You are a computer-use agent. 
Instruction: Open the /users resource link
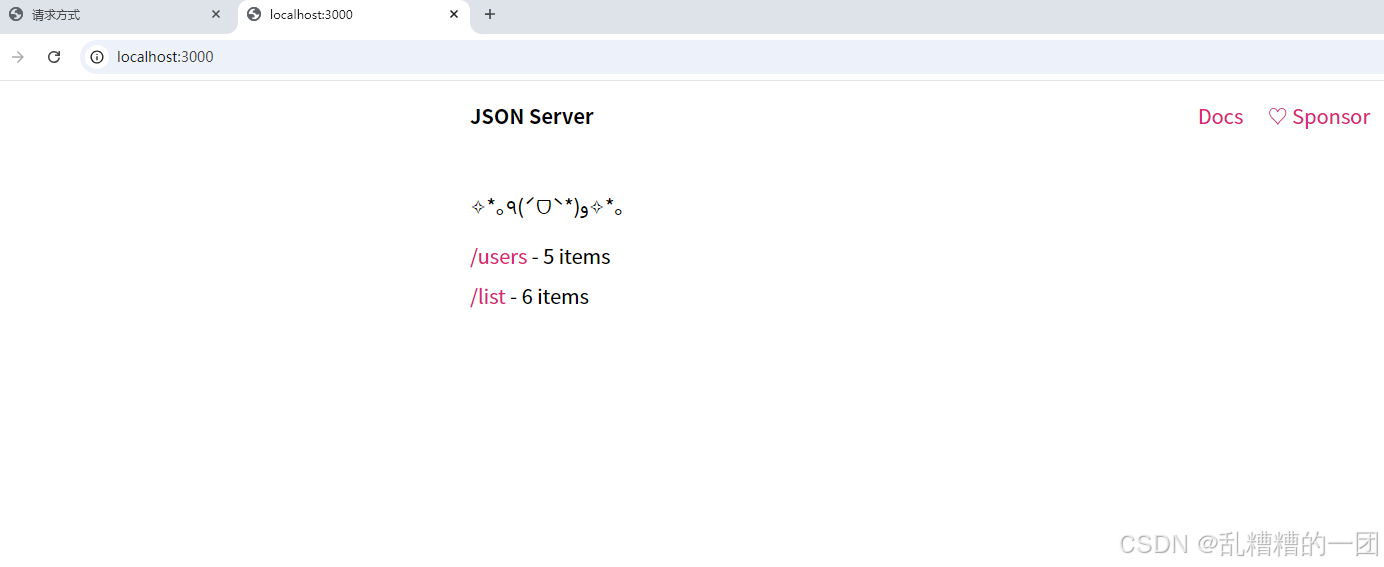pyautogui.click(x=499, y=257)
